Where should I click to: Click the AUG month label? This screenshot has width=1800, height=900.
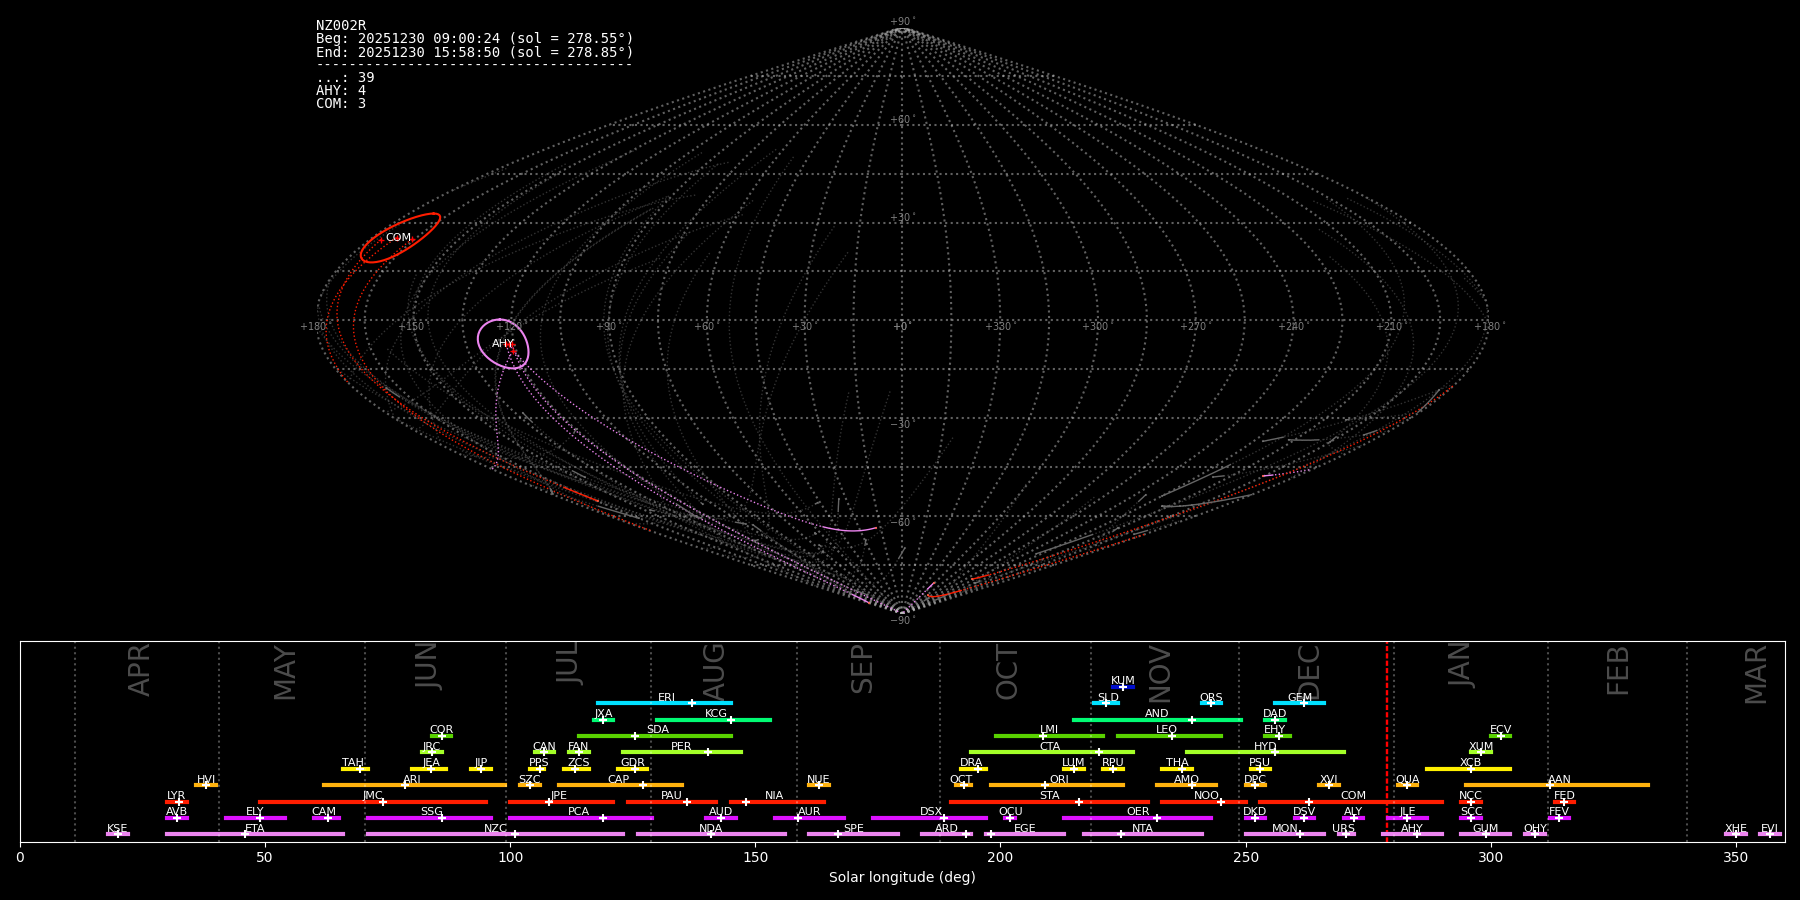tap(714, 670)
